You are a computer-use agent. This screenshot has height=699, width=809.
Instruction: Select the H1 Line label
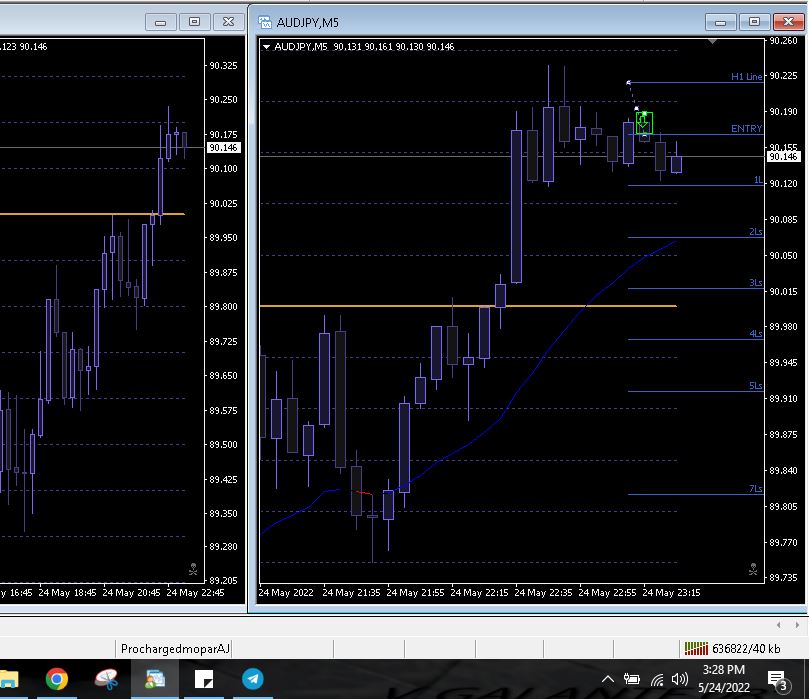746,76
